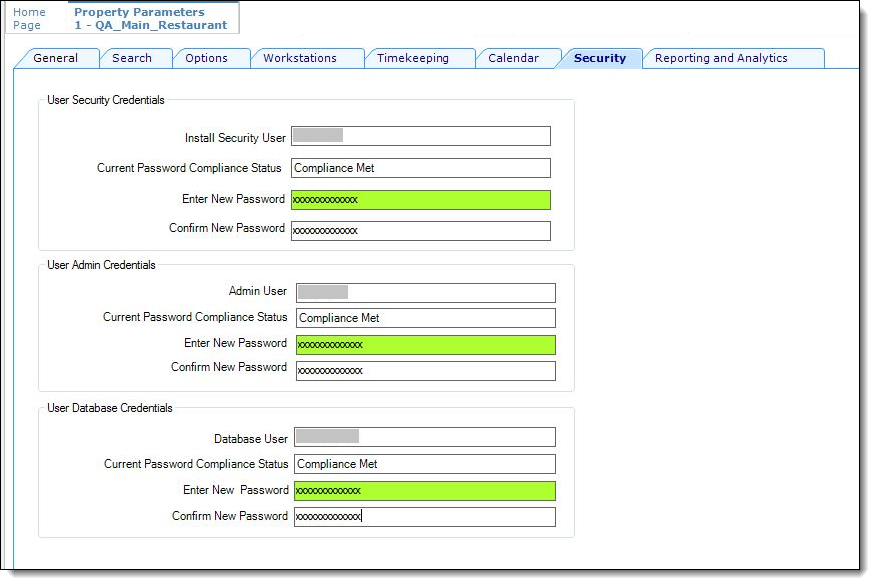Click the Admin User field

tap(426, 292)
